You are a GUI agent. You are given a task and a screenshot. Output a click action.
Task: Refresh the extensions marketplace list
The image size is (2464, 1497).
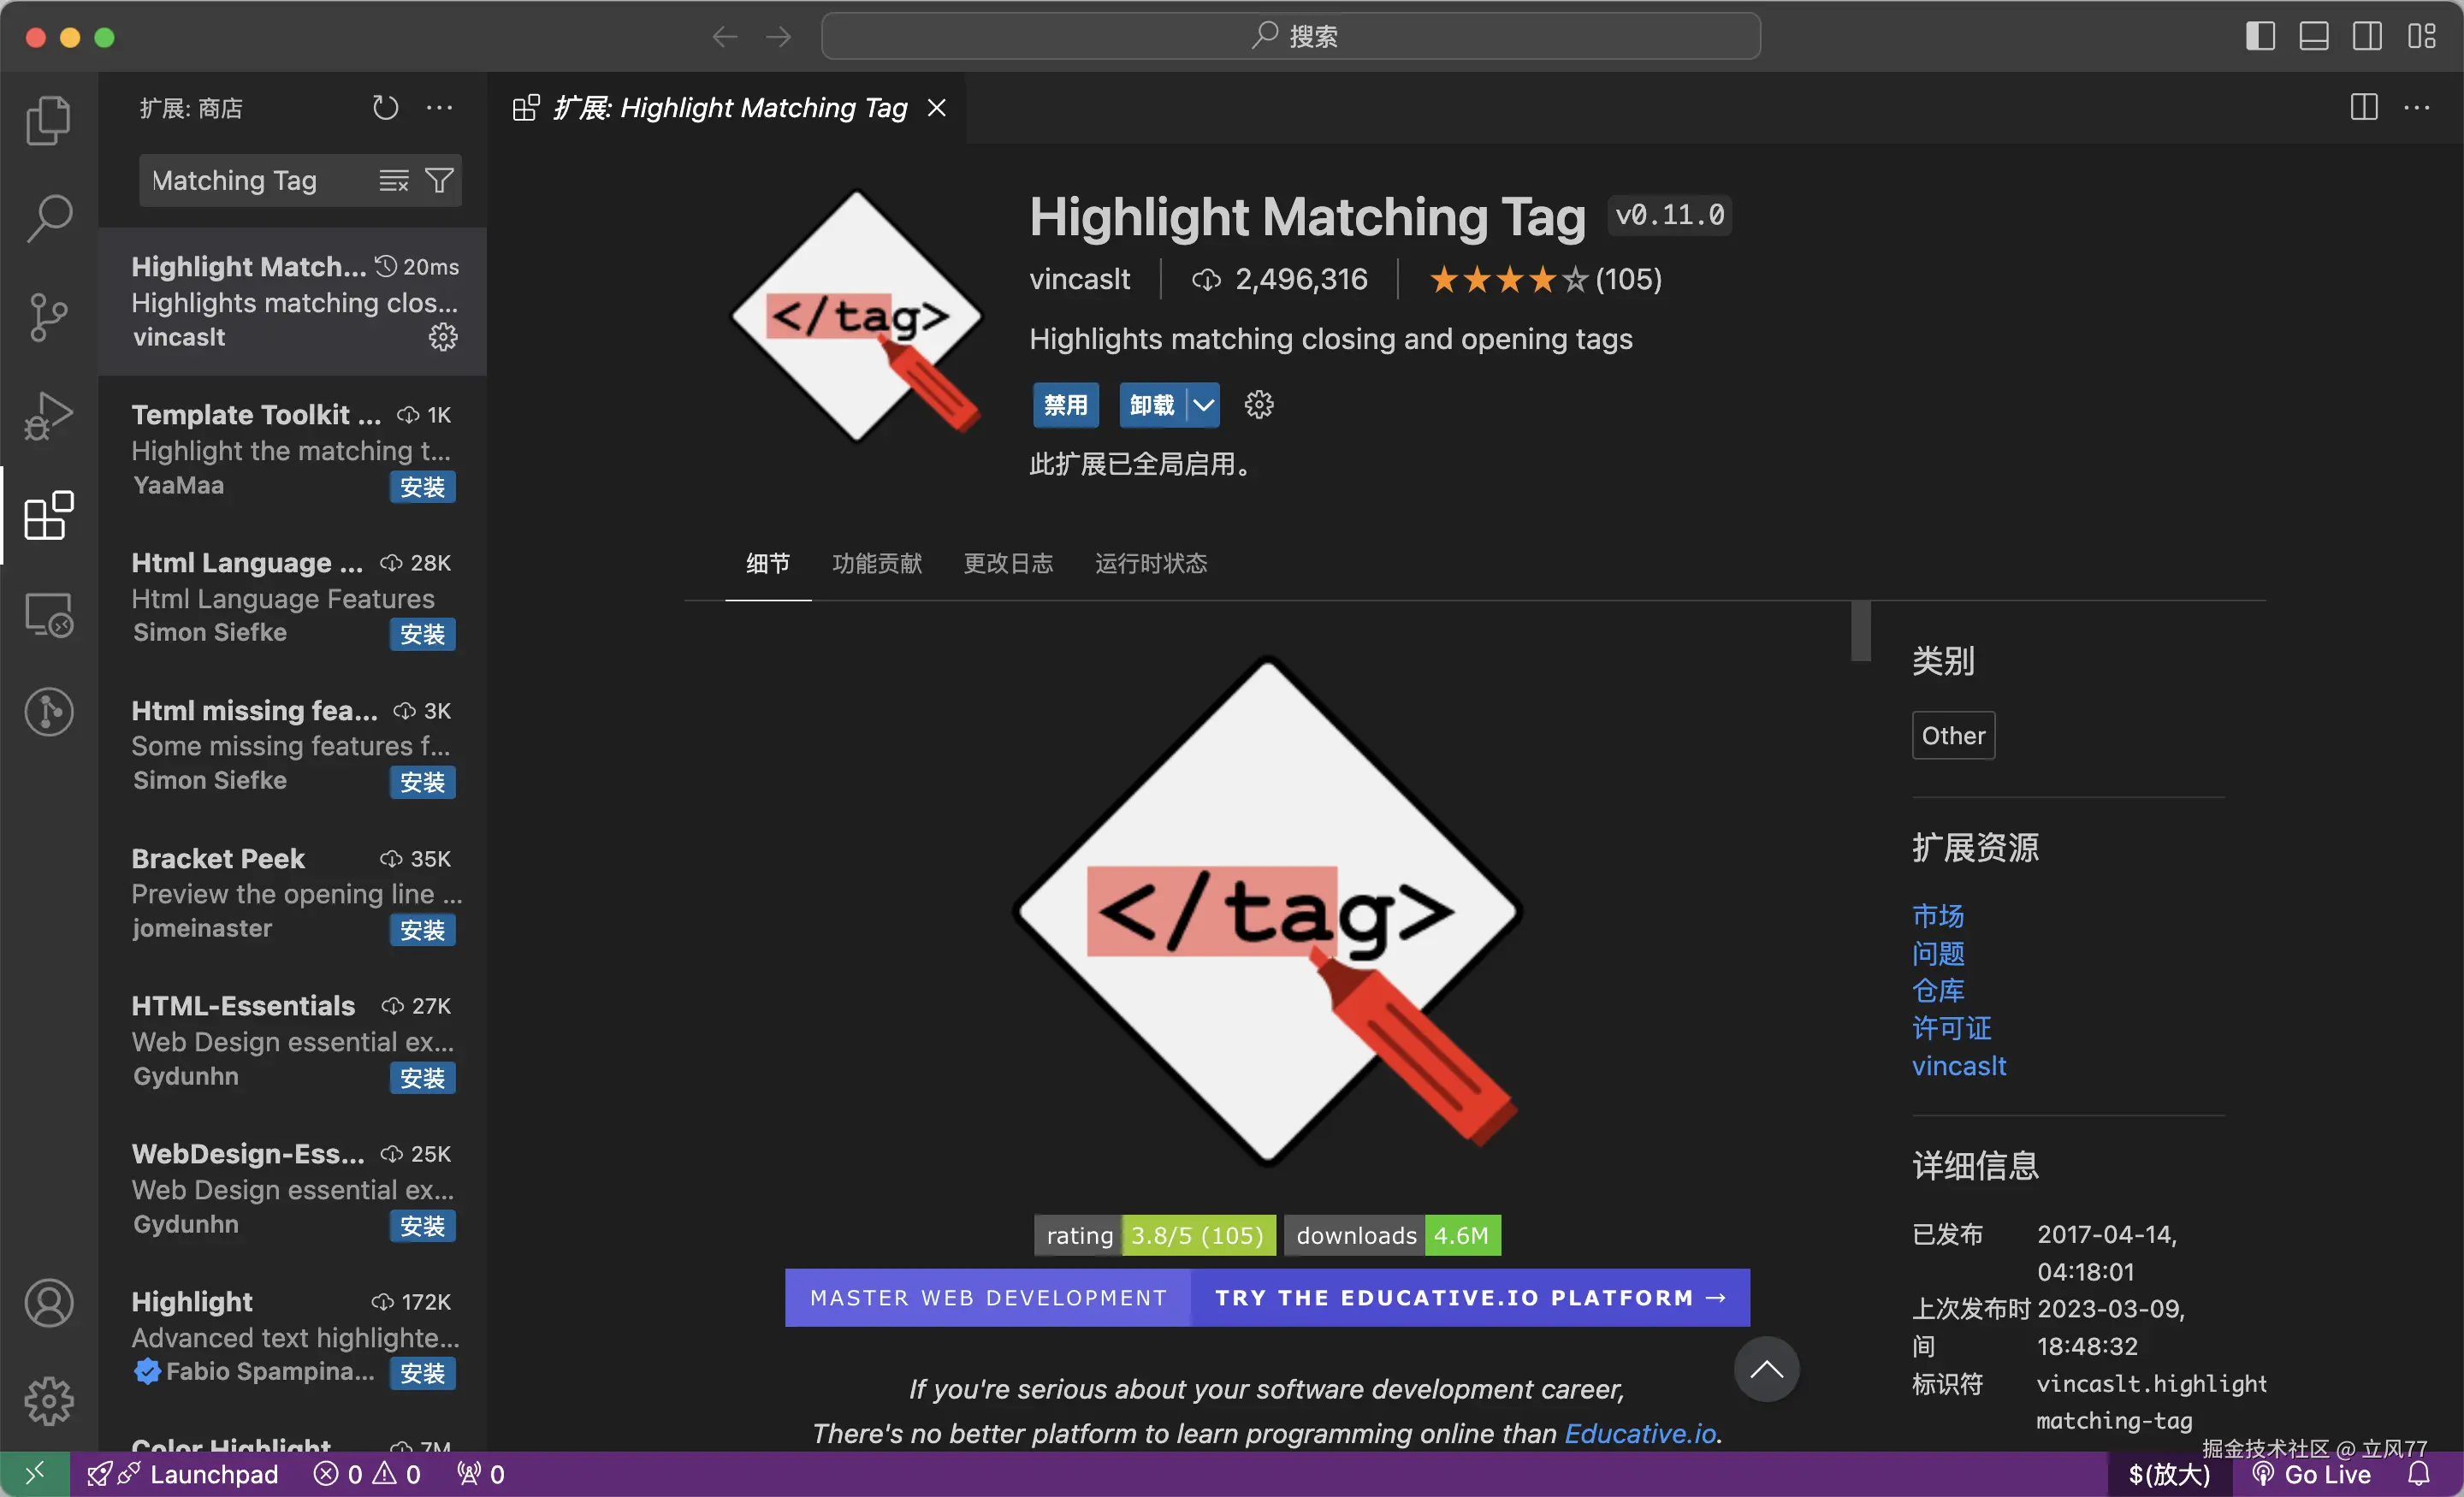pos(385,108)
